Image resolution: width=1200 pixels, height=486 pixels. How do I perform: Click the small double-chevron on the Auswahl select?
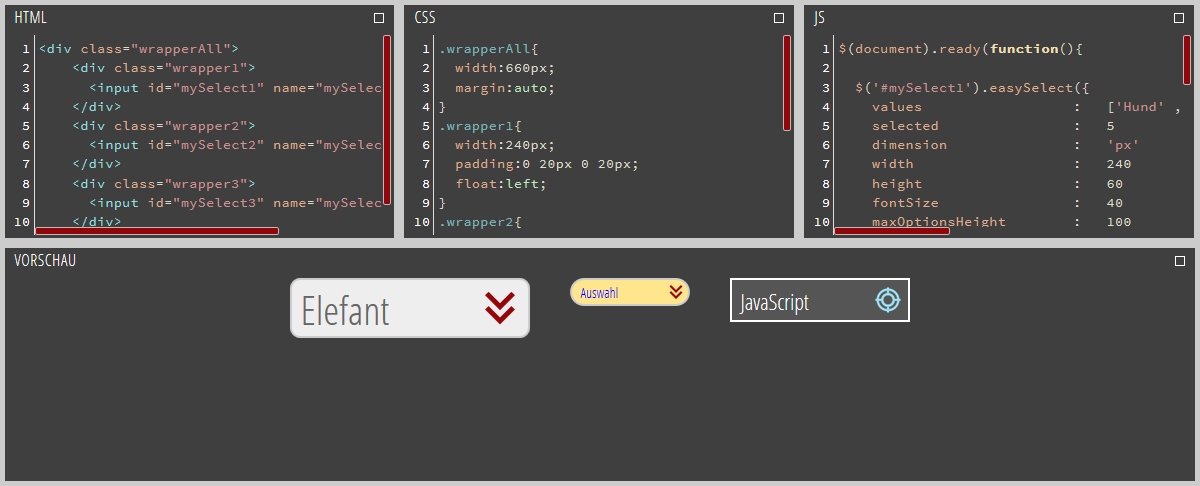pos(676,292)
